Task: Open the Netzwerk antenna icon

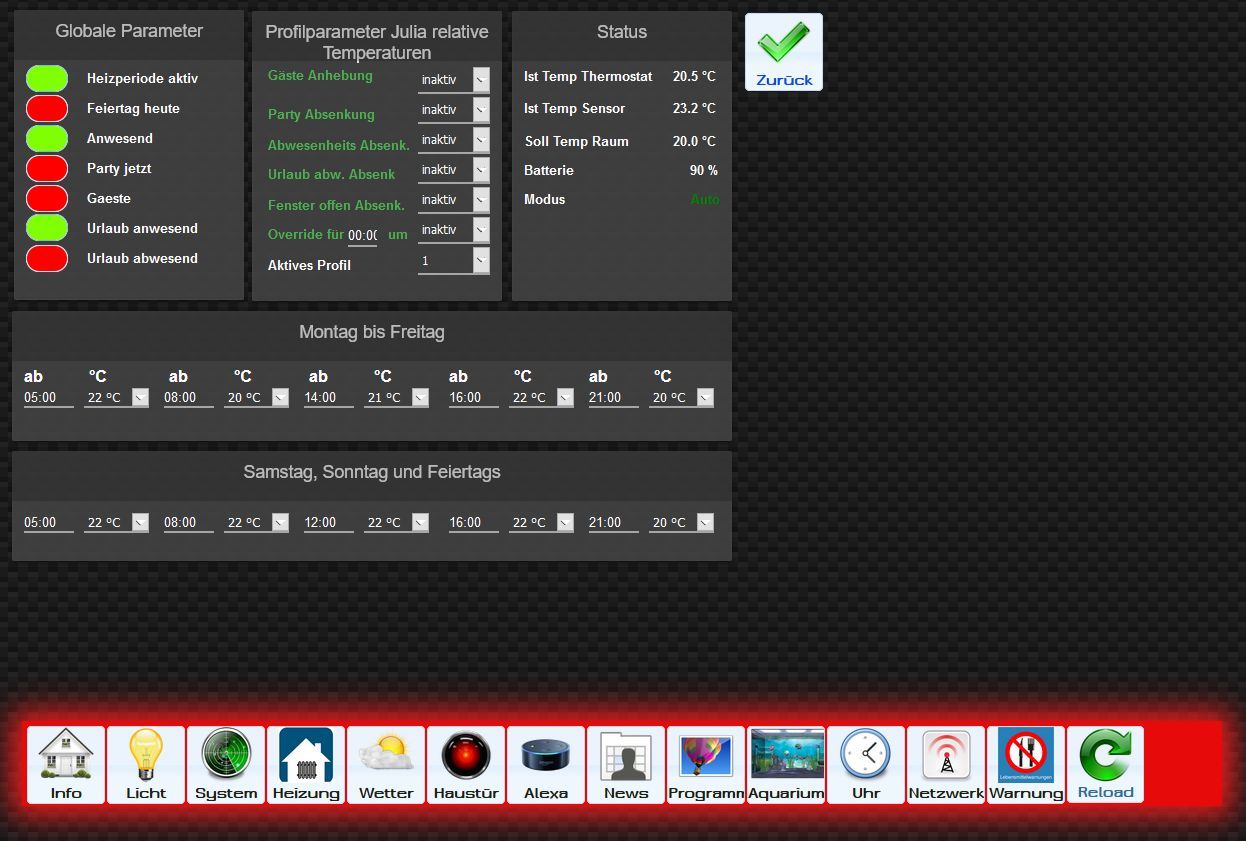Action: click(x=946, y=765)
